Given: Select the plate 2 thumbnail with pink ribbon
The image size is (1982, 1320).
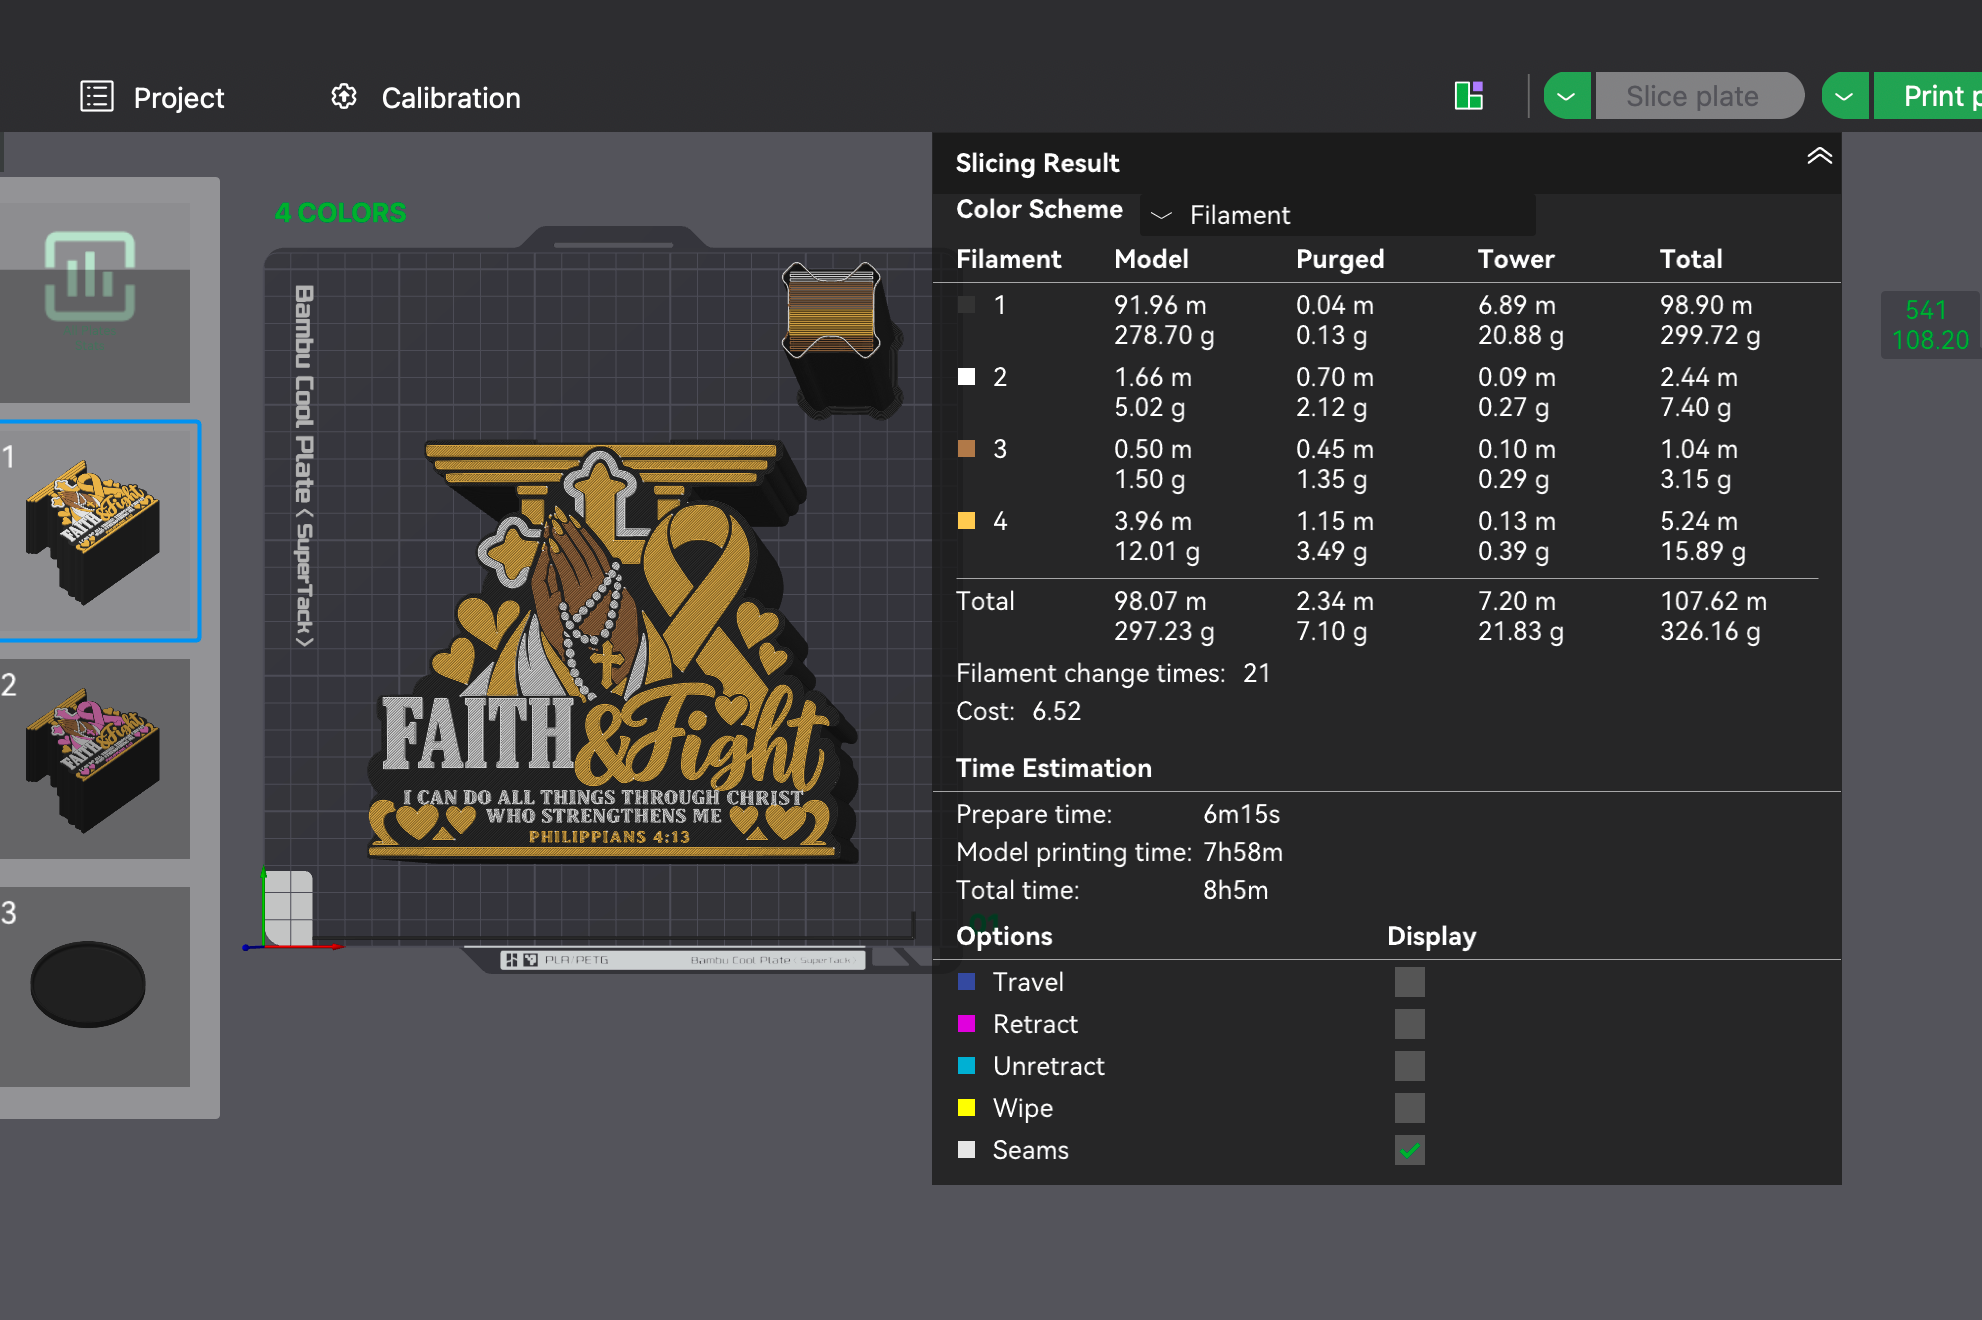Looking at the screenshot, I should [95, 758].
